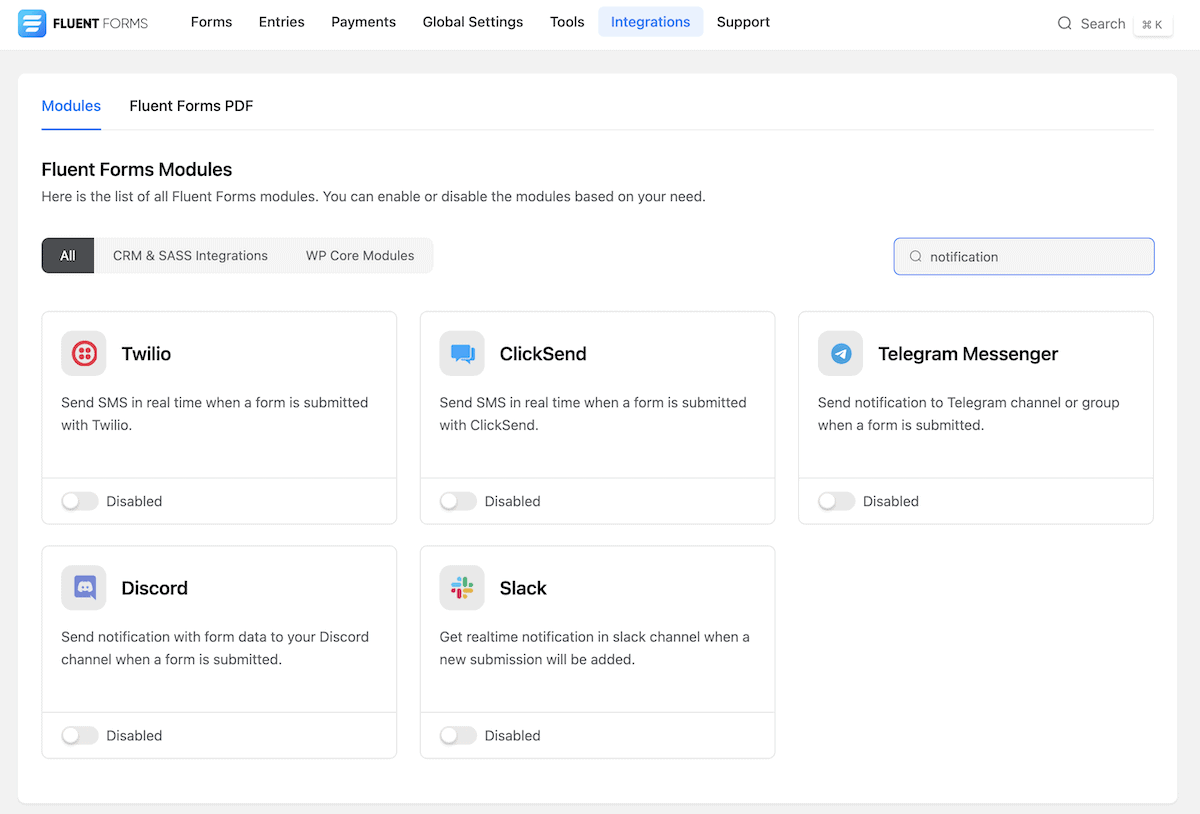Click the Disabled label under Telegram Messenger
The image size is (1200, 814).
coord(891,501)
